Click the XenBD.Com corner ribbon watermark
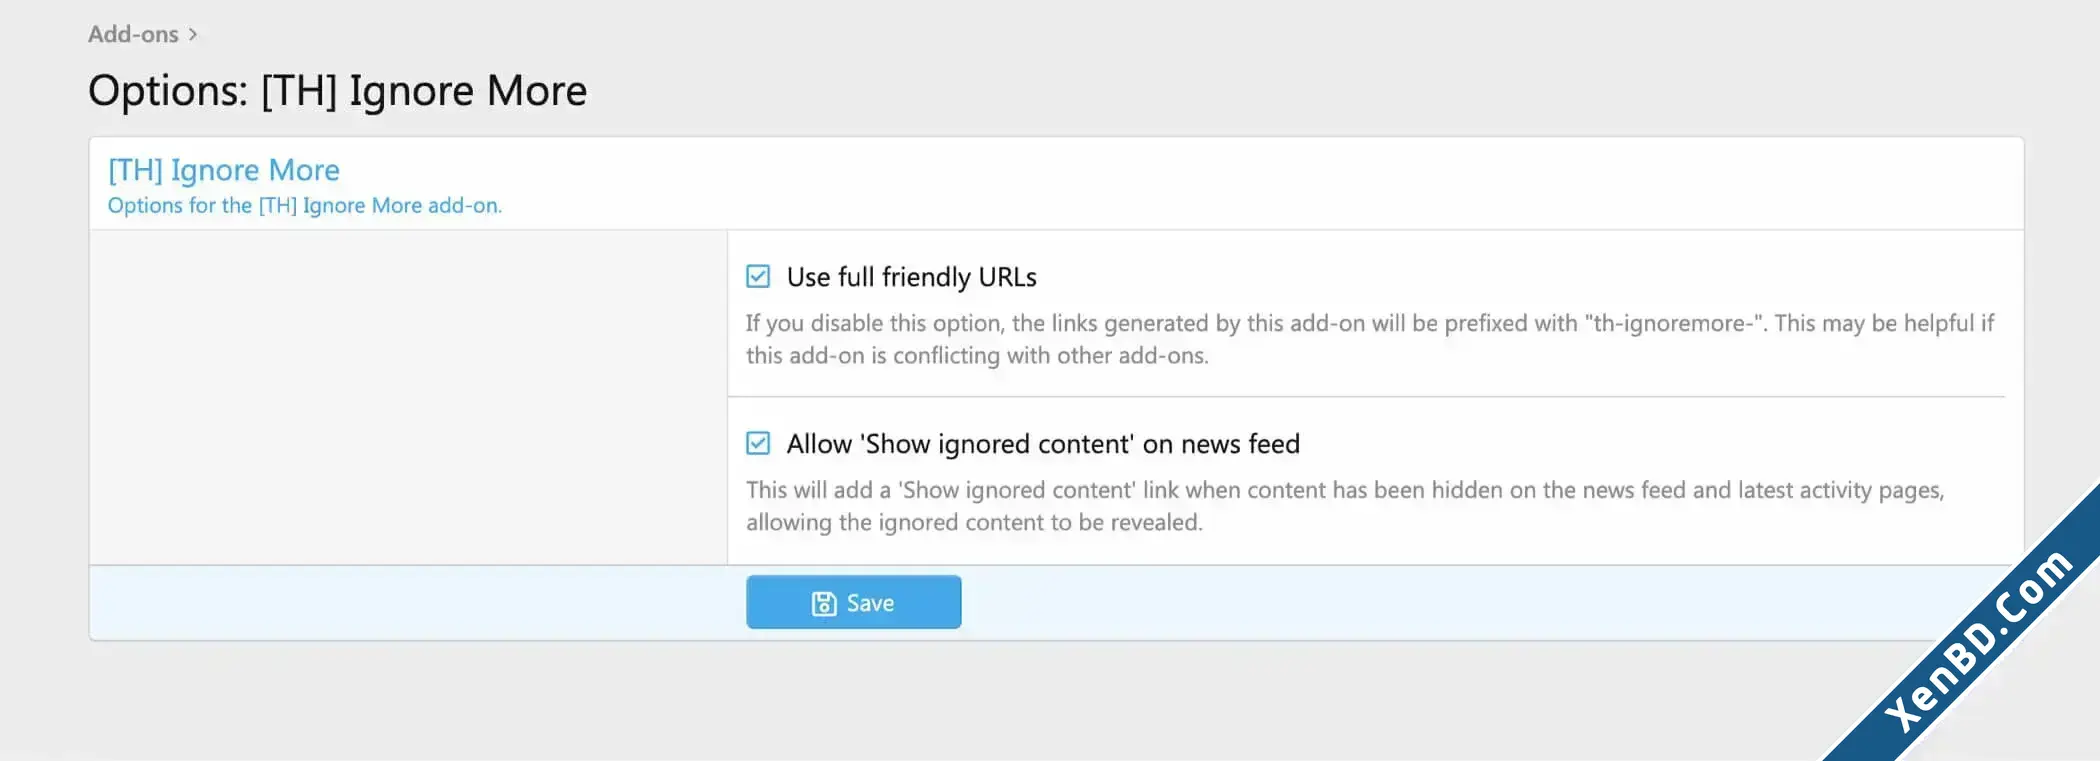 tap(1976, 639)
